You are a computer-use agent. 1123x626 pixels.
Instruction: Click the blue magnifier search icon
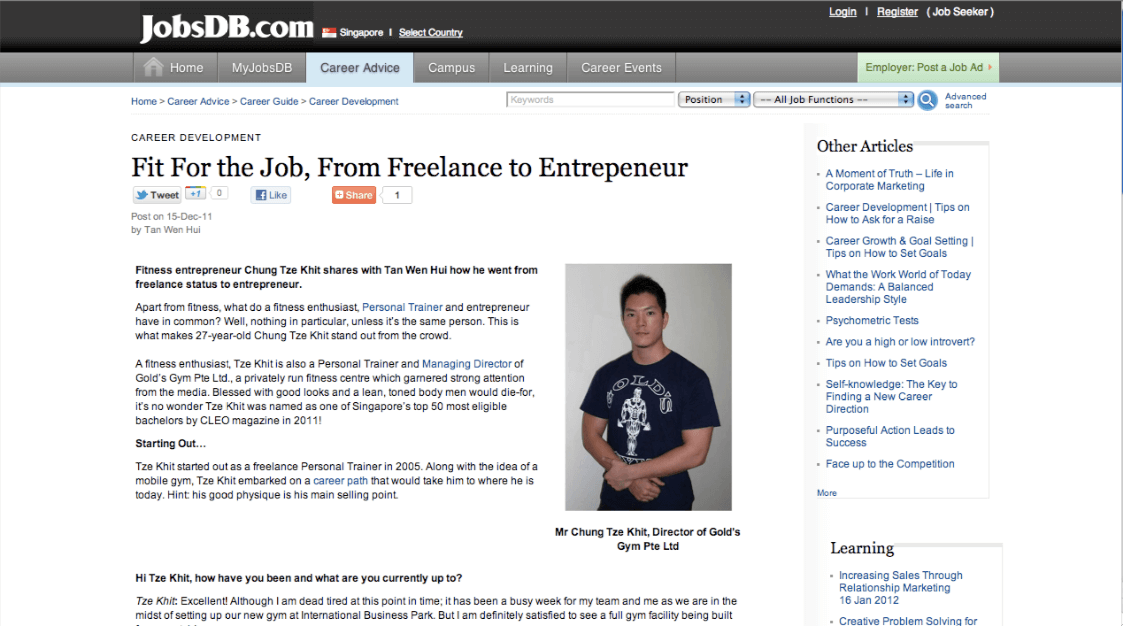pyautogui.click(x=927, y=100)
